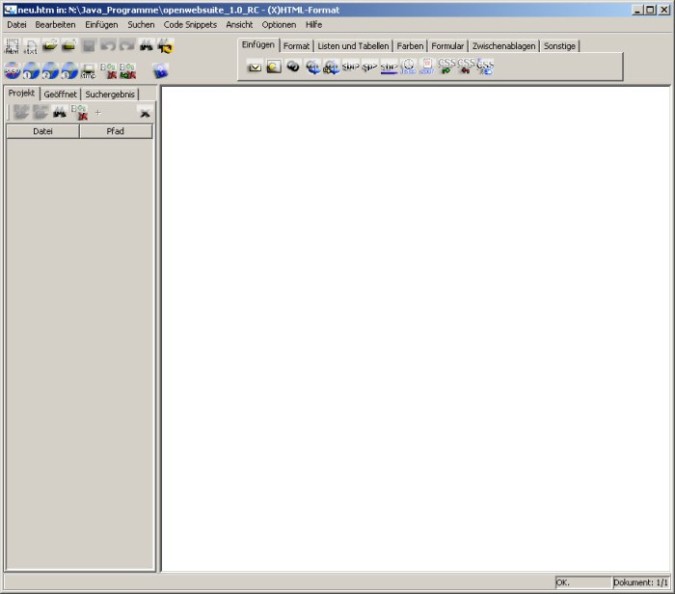Open the Datei menu
Image resolution: width=675 pixels, height=594 pixels.
point(17,25)
